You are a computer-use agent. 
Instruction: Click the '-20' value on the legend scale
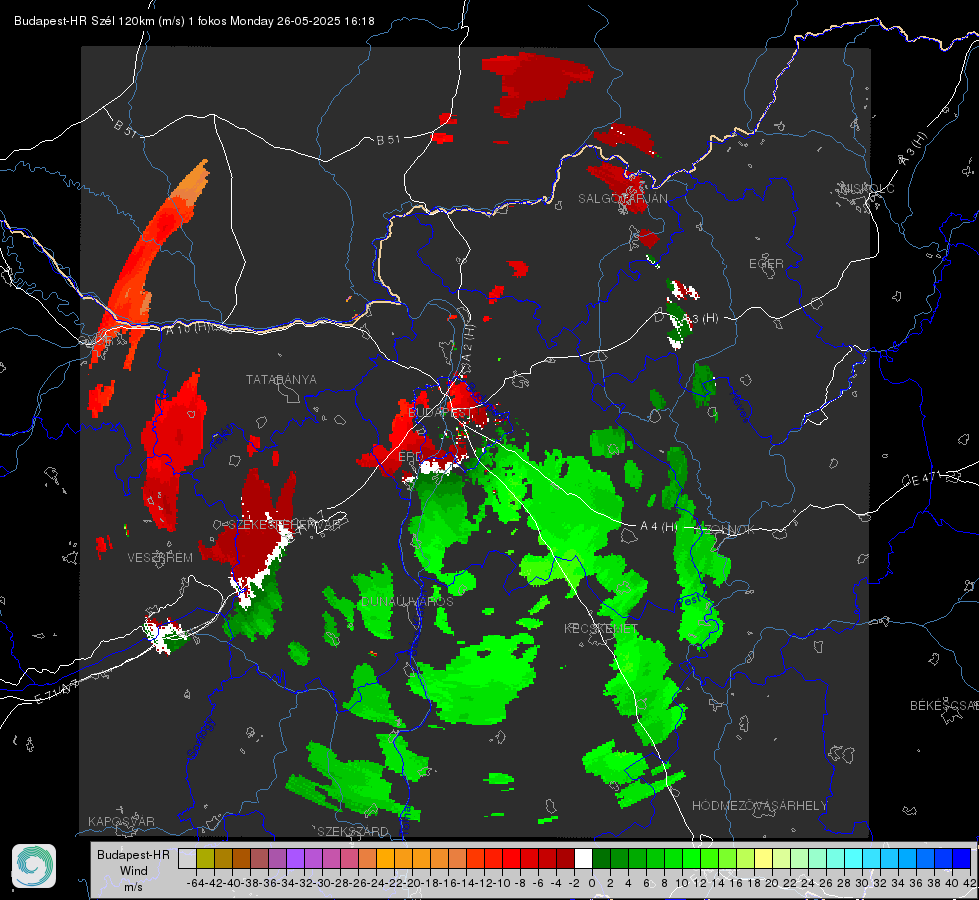point(412,883)
